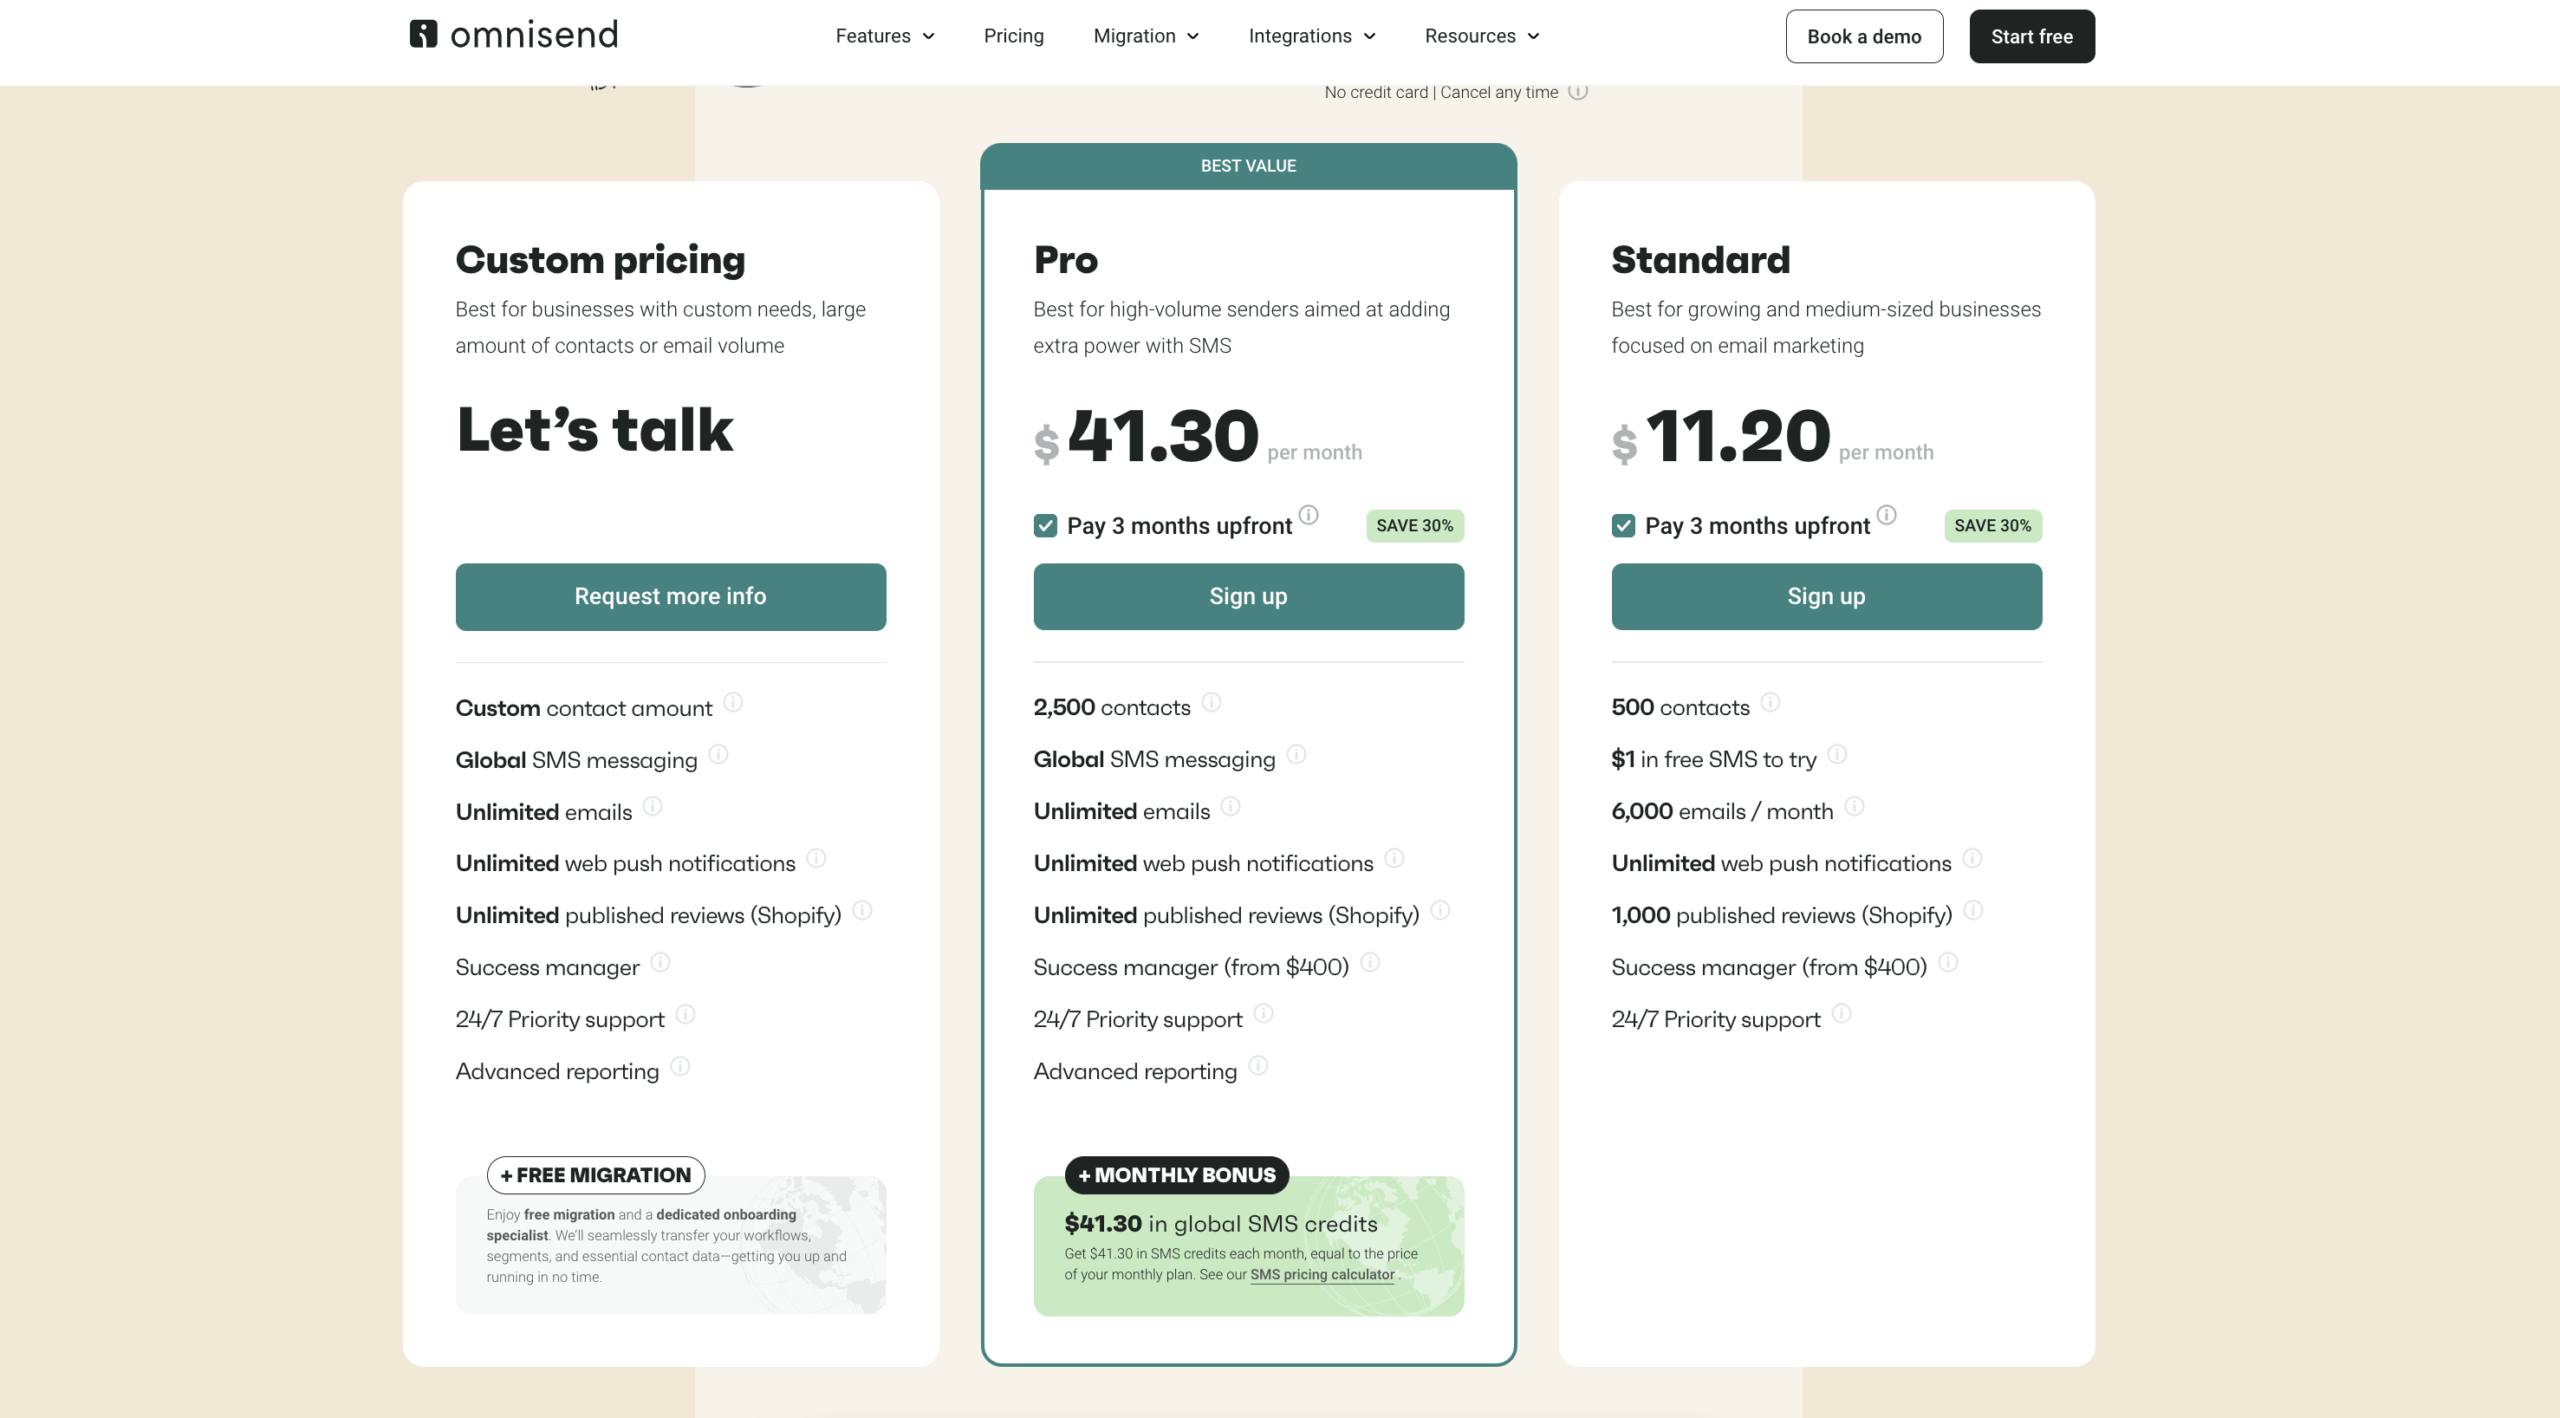Click '$41.30 in global SMS credits' text
Image resolution: width=2560 pixels, height=1418 pixels.
1221,1224
